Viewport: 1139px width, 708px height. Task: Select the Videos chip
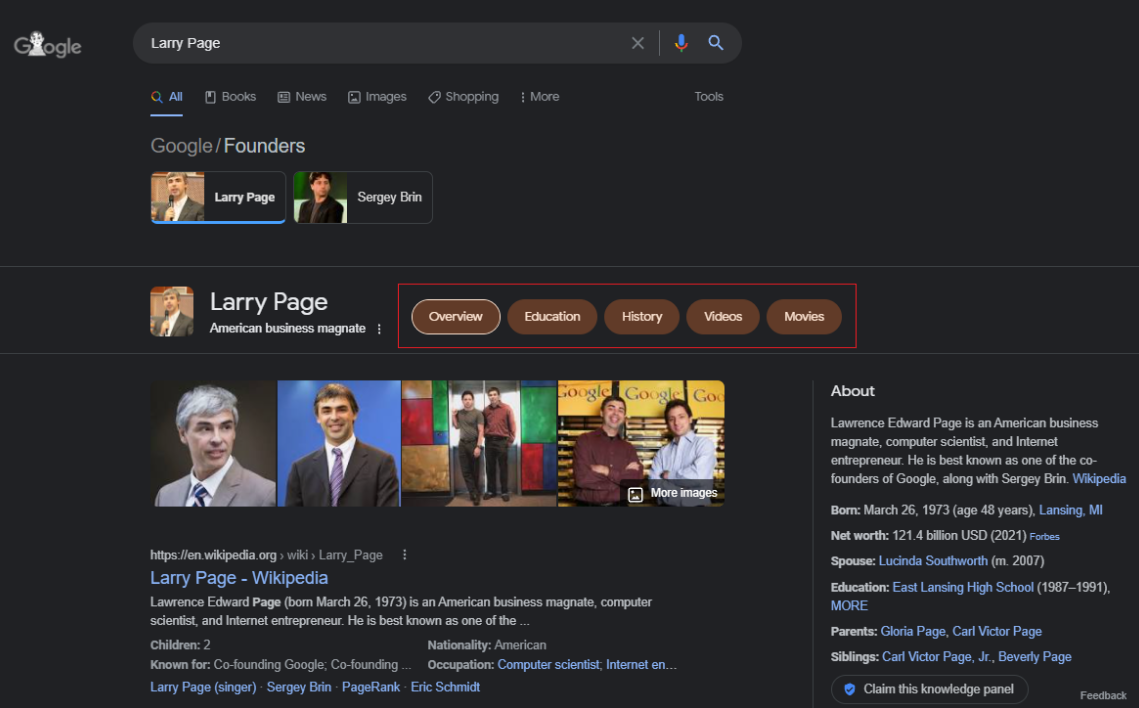pyautogui.click(x=723, y=317)
